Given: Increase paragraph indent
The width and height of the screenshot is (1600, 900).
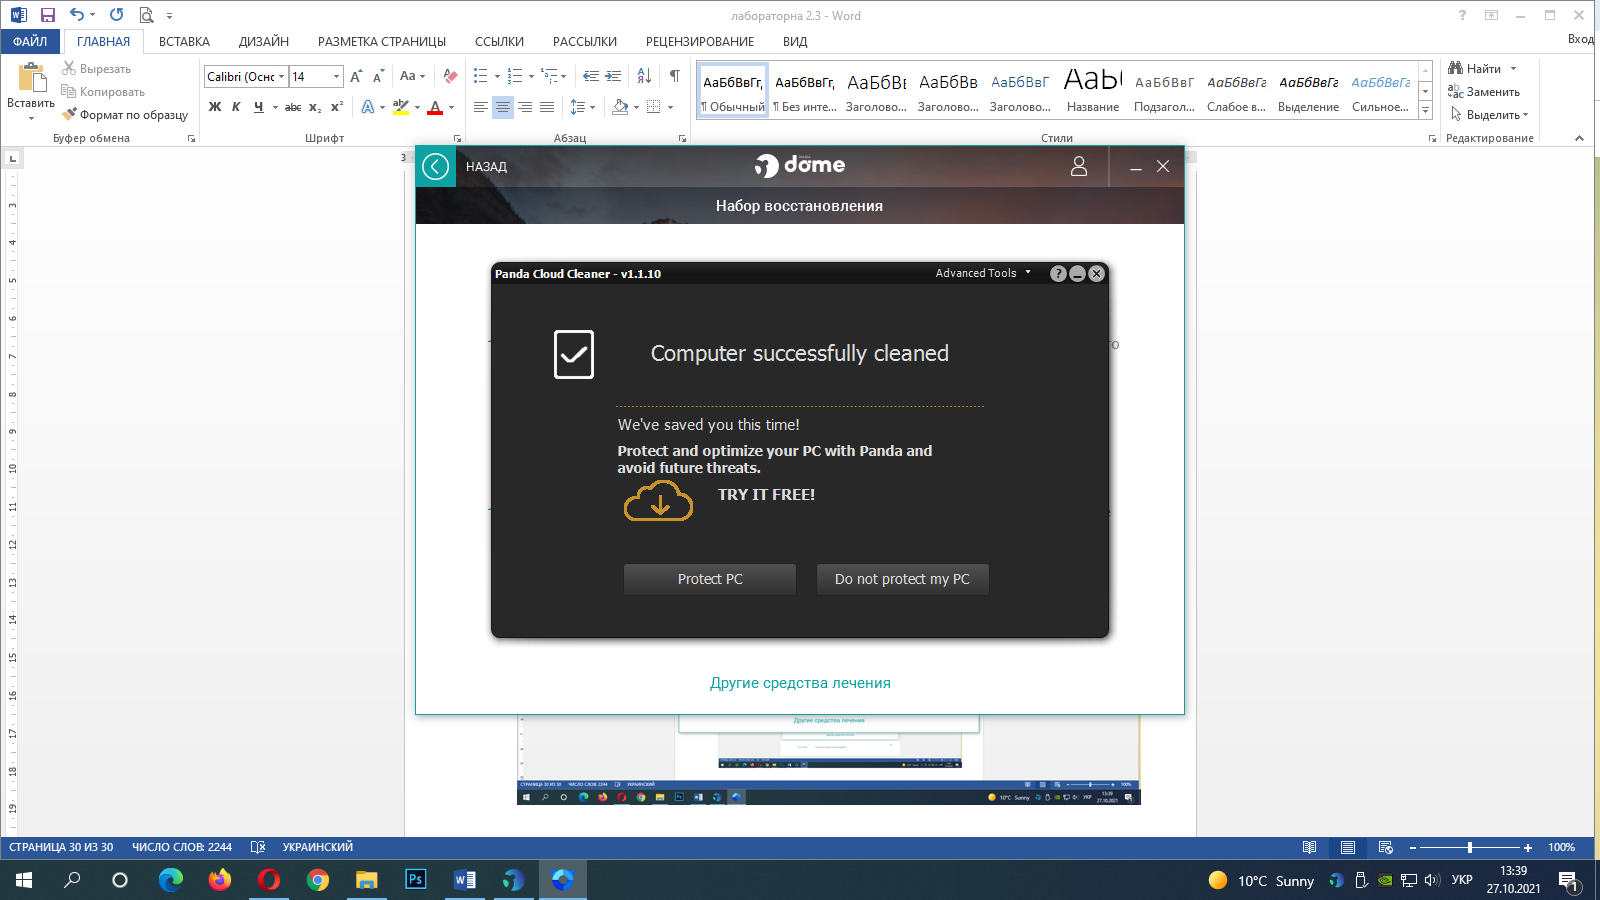Looking at the screenshot, I should pyautogui.click(x=613, y=76).
